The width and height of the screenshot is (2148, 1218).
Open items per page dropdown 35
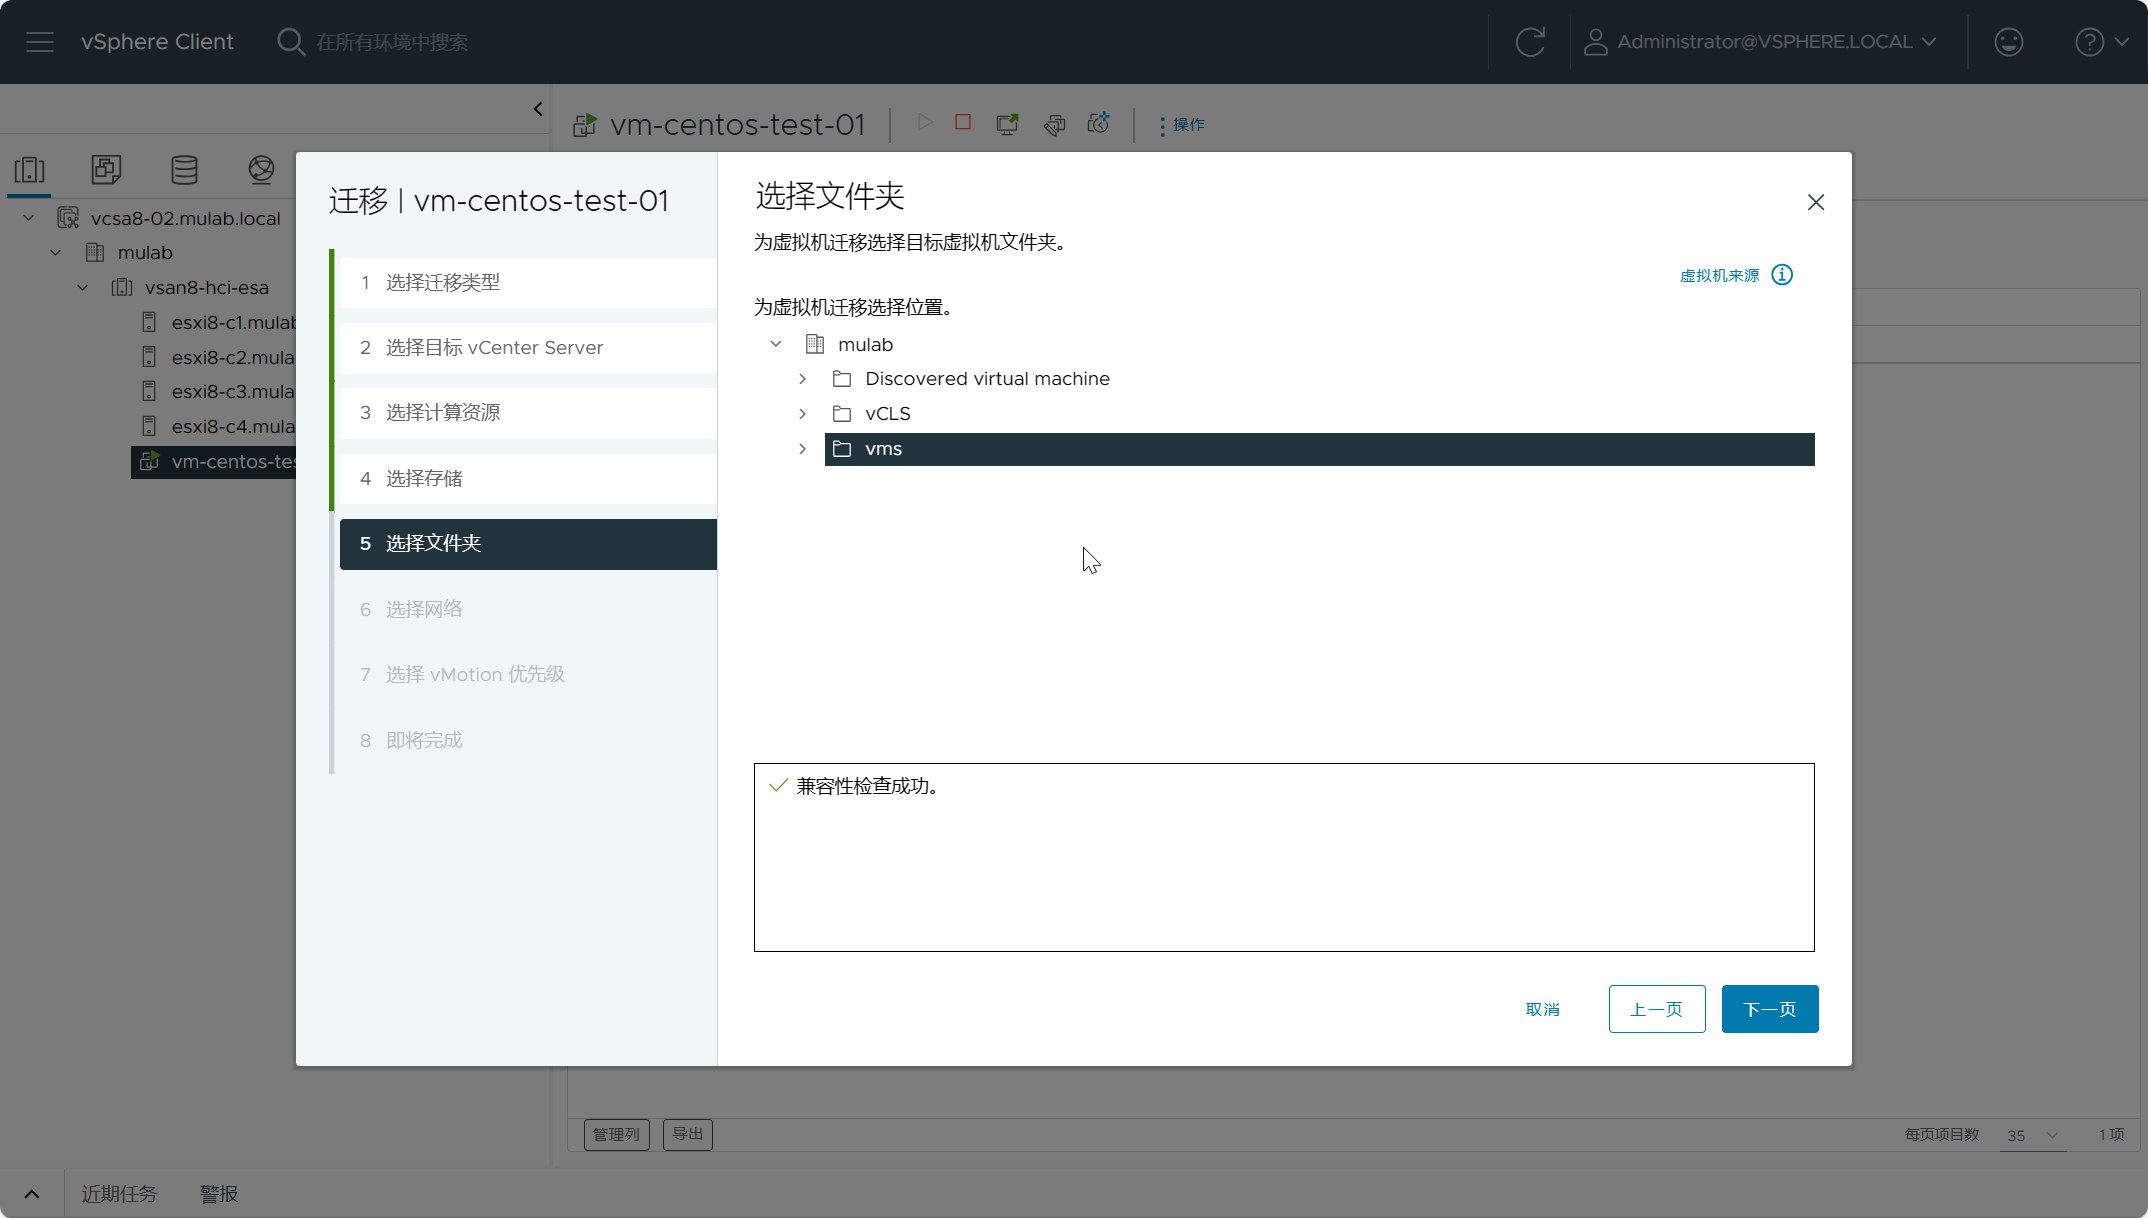[2033, 1135]
